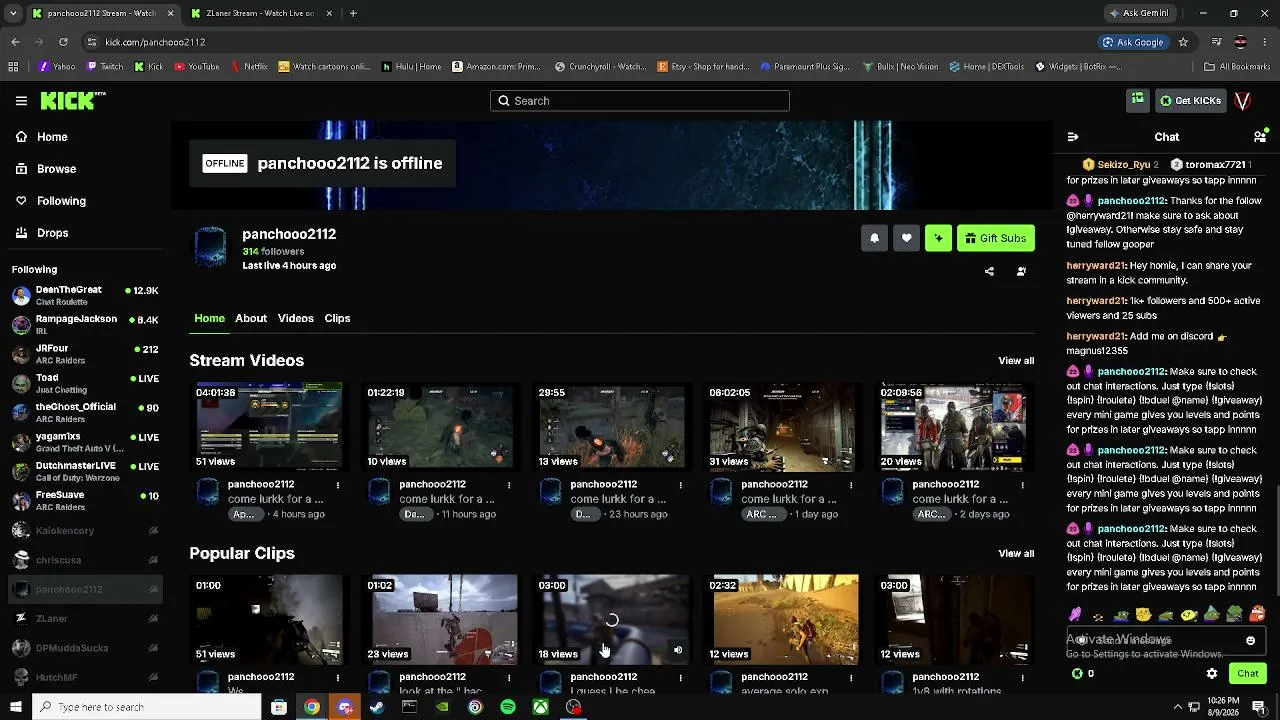Open options for the 4 hours ago video
This screenshot has width=1280, height=720.
coord(338,485)
